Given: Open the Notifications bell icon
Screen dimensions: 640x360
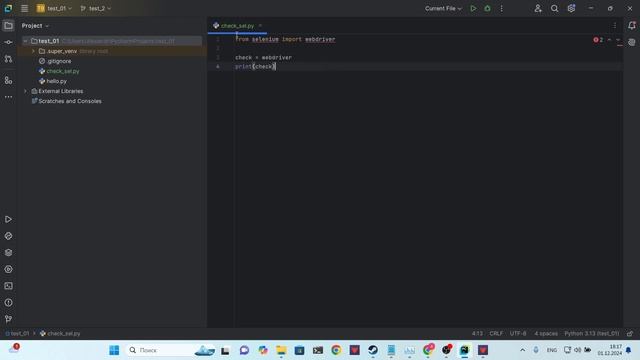Looking at the screenshot, I should pos(631,25).
